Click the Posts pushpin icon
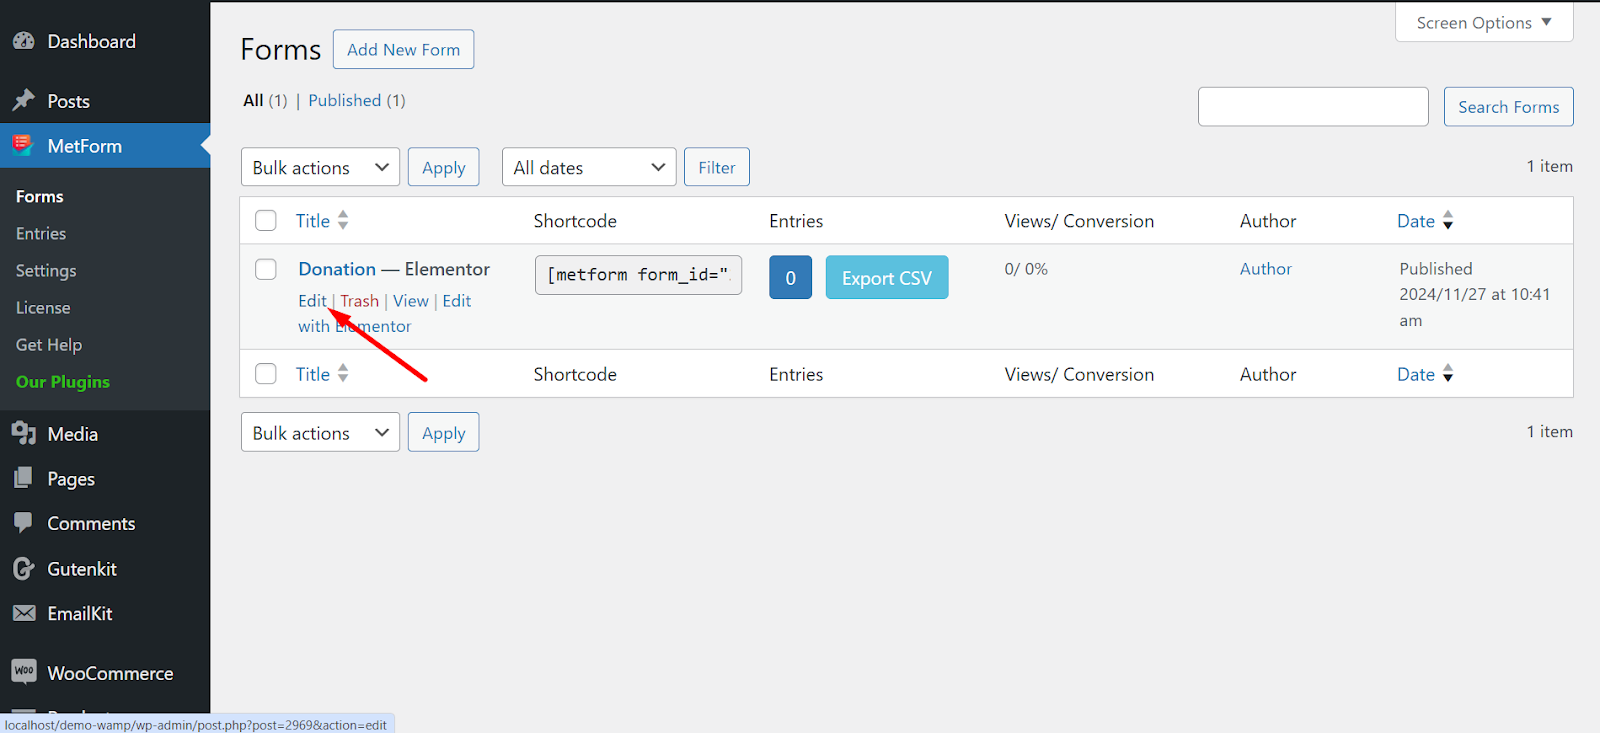1600x733 pixels. (24, 100)
